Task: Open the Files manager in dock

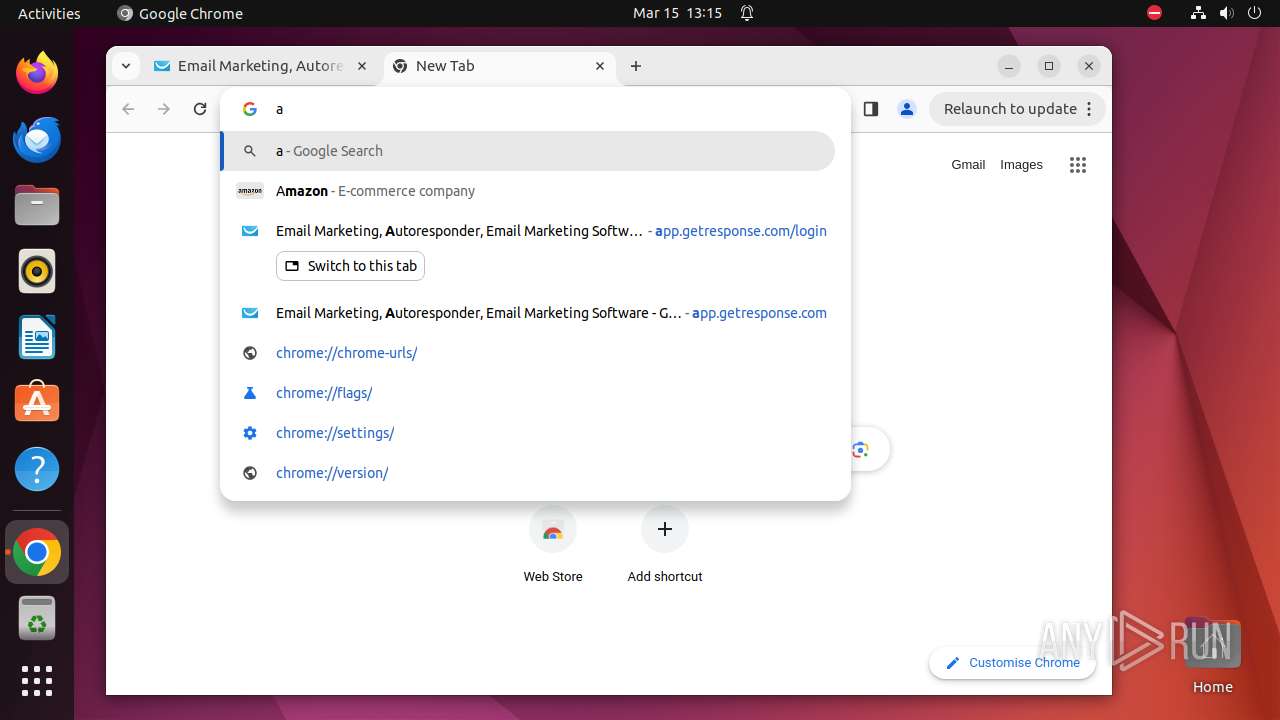Action: pos(37,205)
